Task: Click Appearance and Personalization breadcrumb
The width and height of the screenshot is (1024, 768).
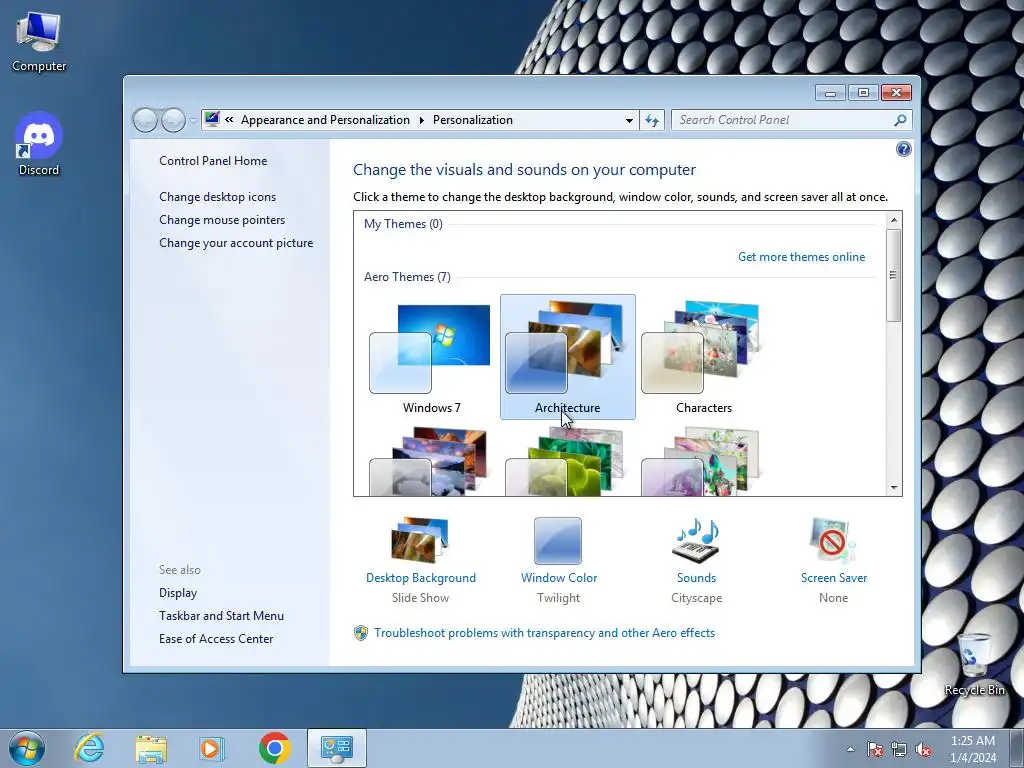Action: point(325,120)
